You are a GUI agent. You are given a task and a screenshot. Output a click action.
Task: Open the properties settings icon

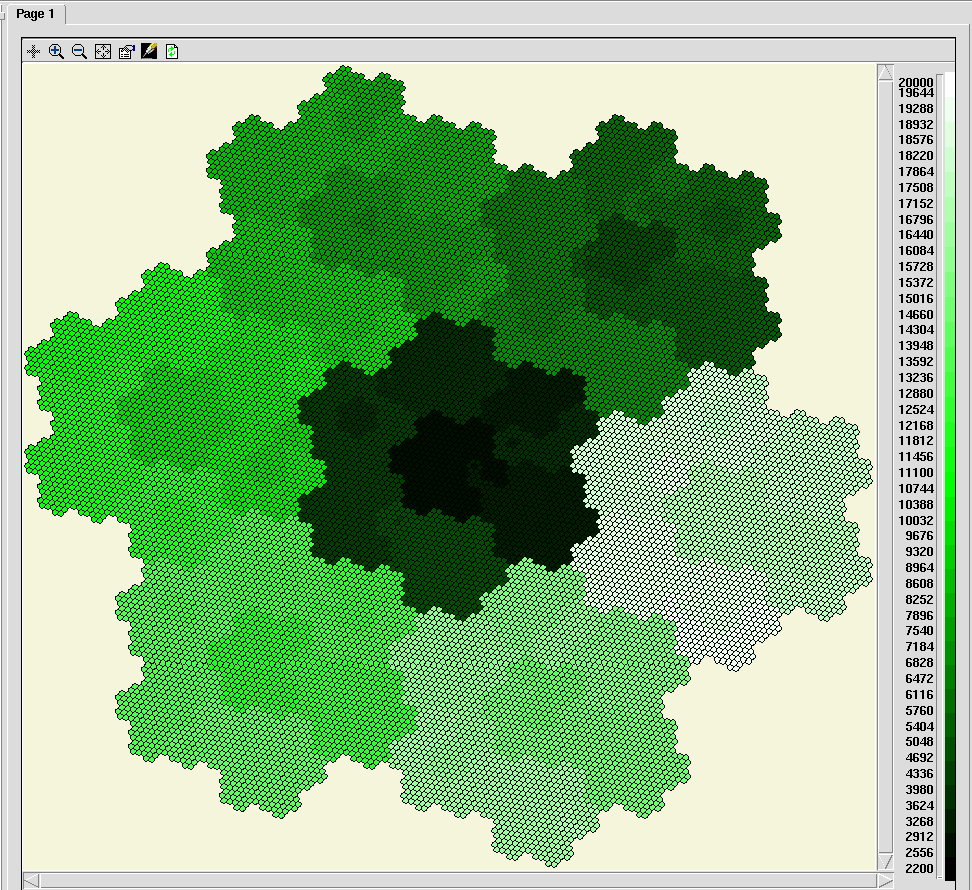[126, 51]
